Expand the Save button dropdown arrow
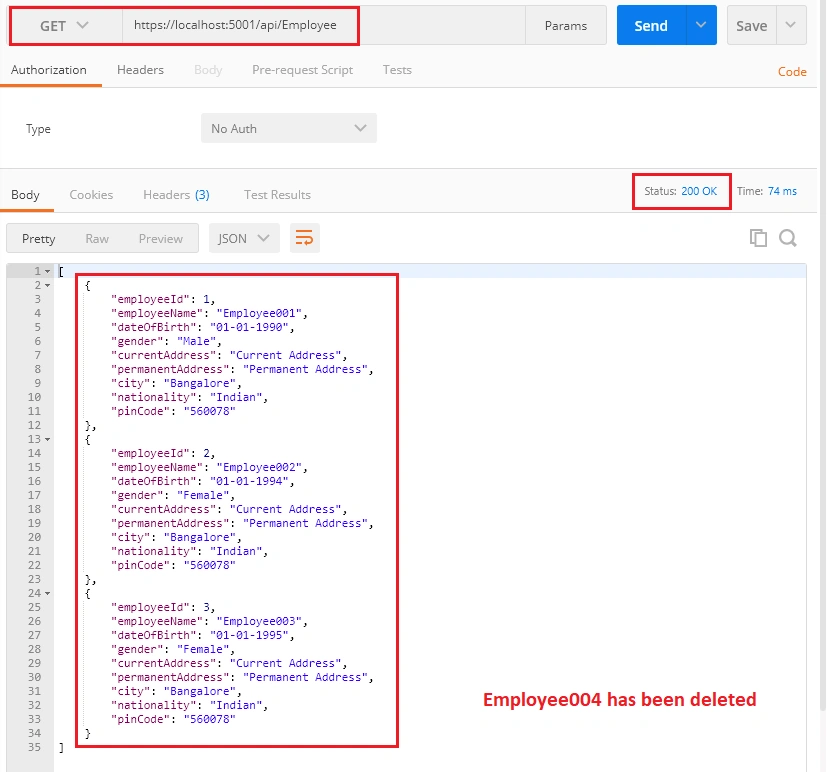This screenshot has width=827, height=772. click(791, 25)
